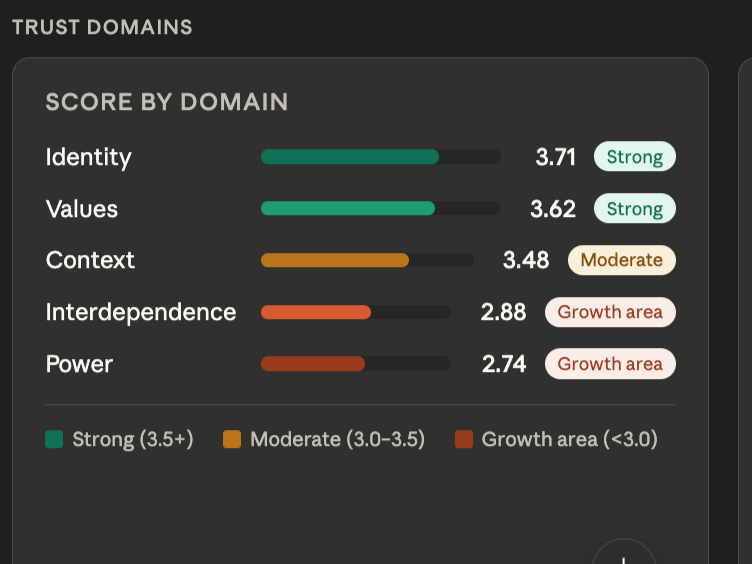Image resolution: width=752 pixels, height=564 pixels.
Task: Click the SCORE BY DOMAIN heading
Action: pyautogui.click(x=167, y=102)
